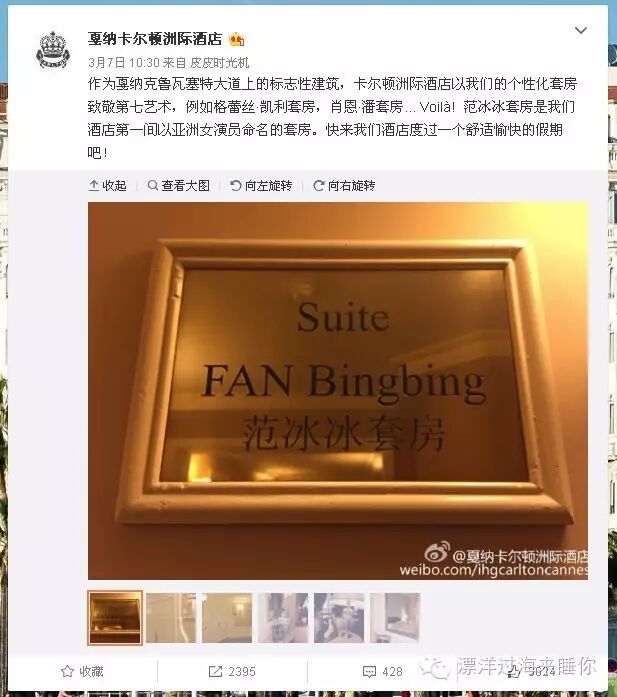This screenshot has height=697, width=617.
Task: Open the post options chevron menu
Action: [581, 30]
